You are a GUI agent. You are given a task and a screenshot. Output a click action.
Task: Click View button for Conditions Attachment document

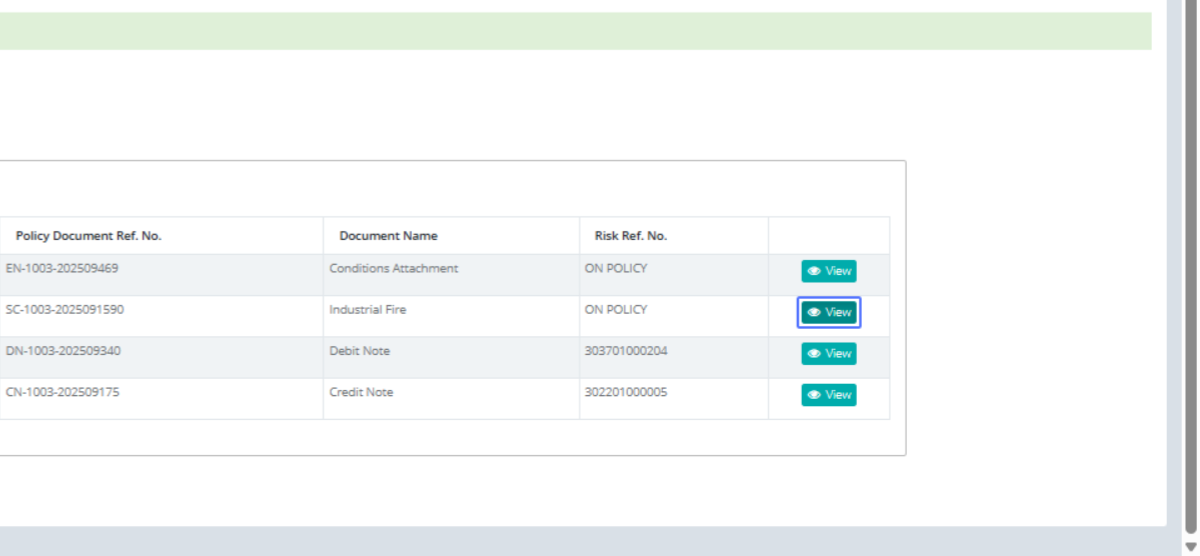tap(828, 271)
